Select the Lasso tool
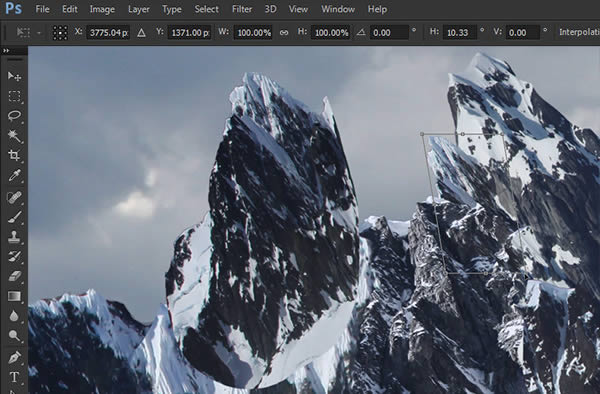The width and height of the screenshot is (600, 394). 14,116
